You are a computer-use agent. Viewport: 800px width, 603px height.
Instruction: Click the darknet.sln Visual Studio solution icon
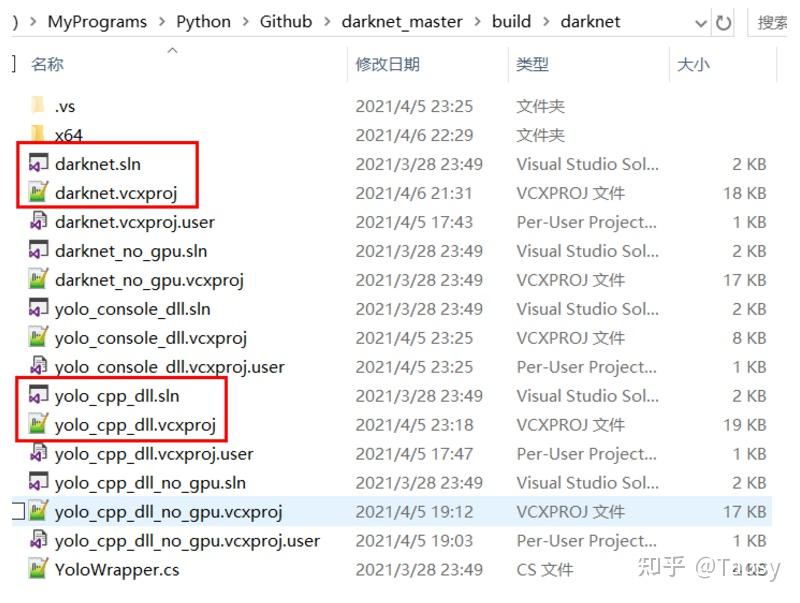36,163
